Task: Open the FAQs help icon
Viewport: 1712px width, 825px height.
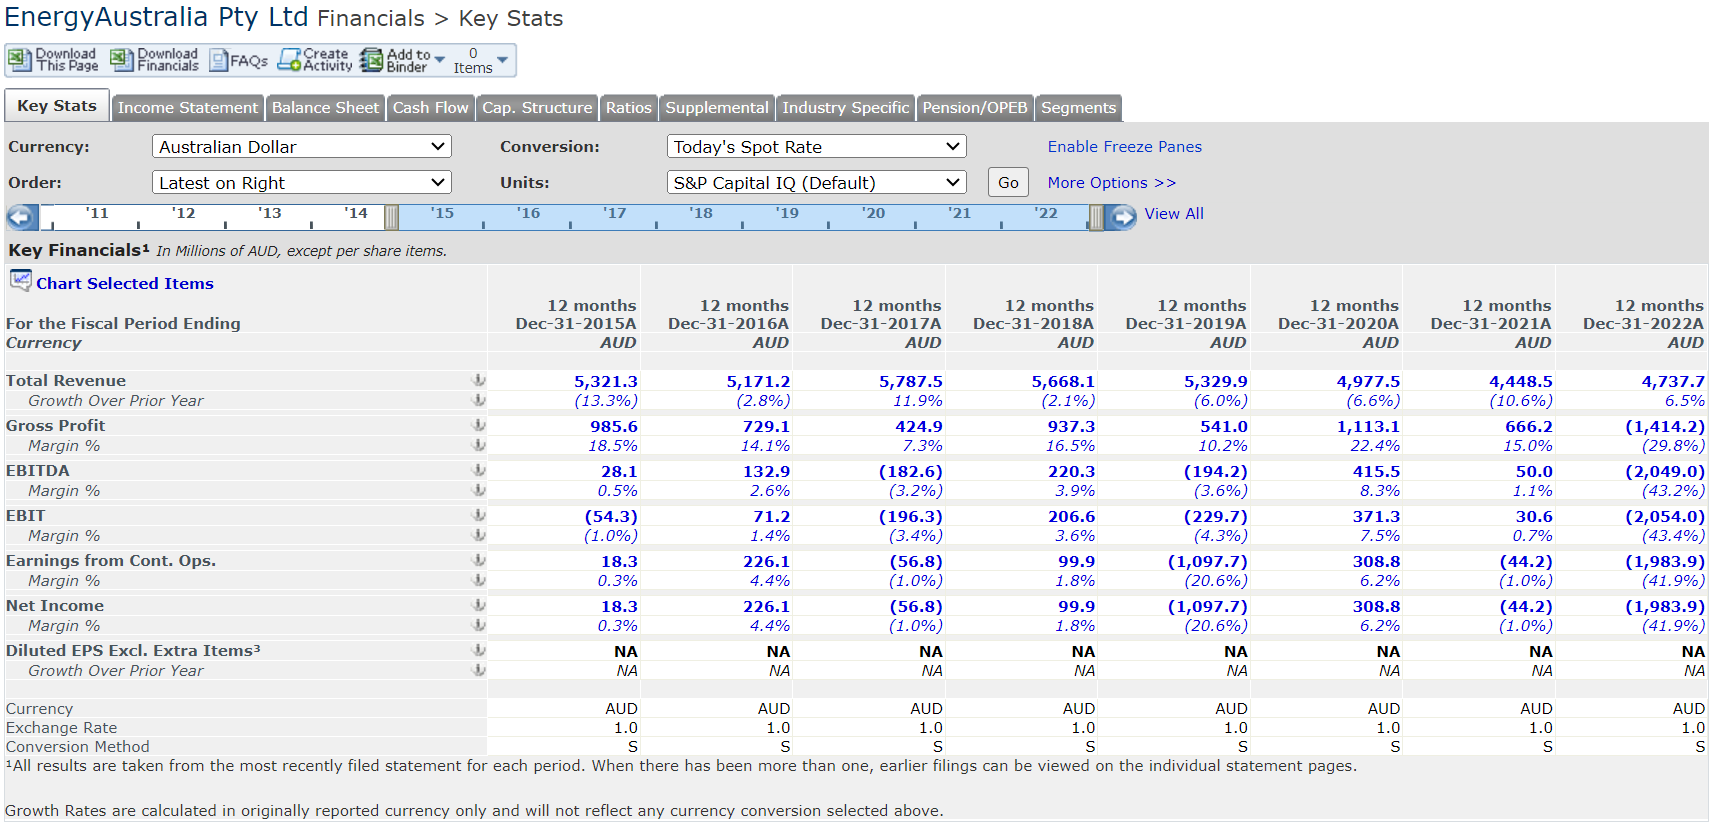Action: 219,61
